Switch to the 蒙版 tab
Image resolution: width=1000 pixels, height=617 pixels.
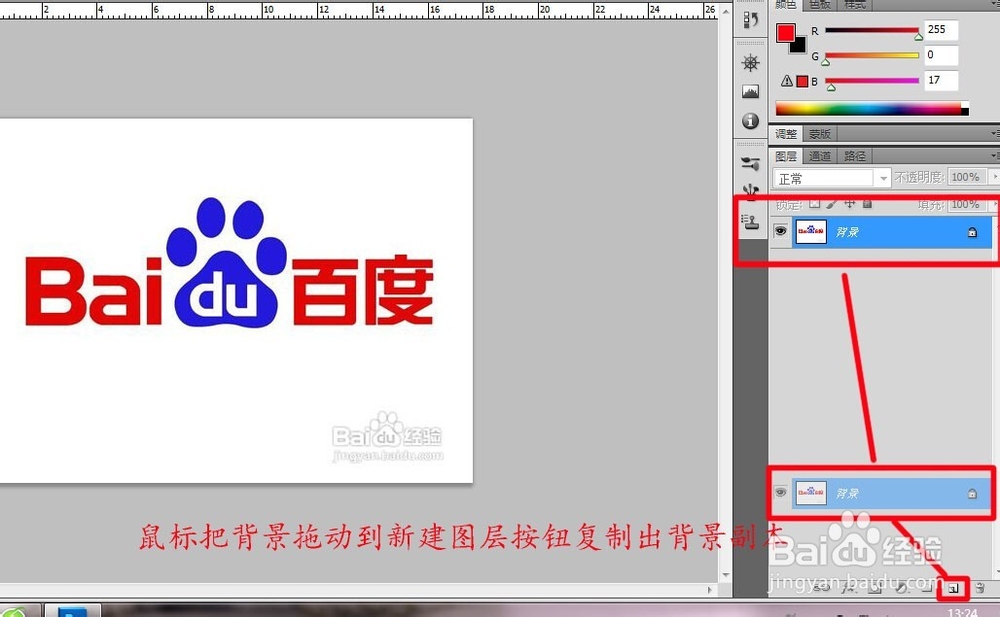coord(820,134)
